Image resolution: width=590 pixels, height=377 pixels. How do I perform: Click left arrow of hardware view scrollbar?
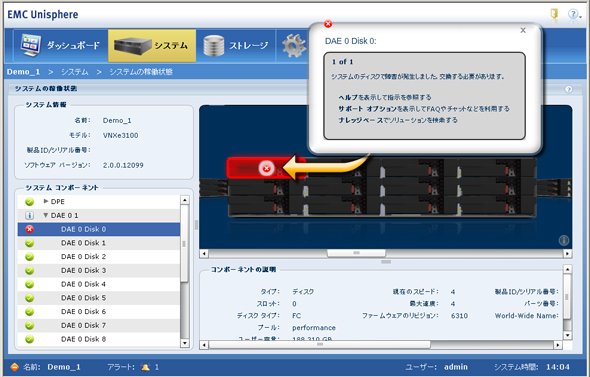[204, 254]
